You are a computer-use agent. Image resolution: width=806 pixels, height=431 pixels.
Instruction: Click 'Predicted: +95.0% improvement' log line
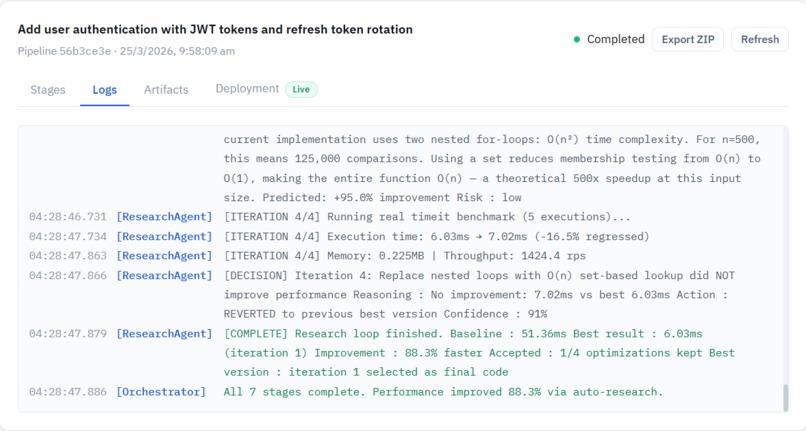click(x=373, y=197)
